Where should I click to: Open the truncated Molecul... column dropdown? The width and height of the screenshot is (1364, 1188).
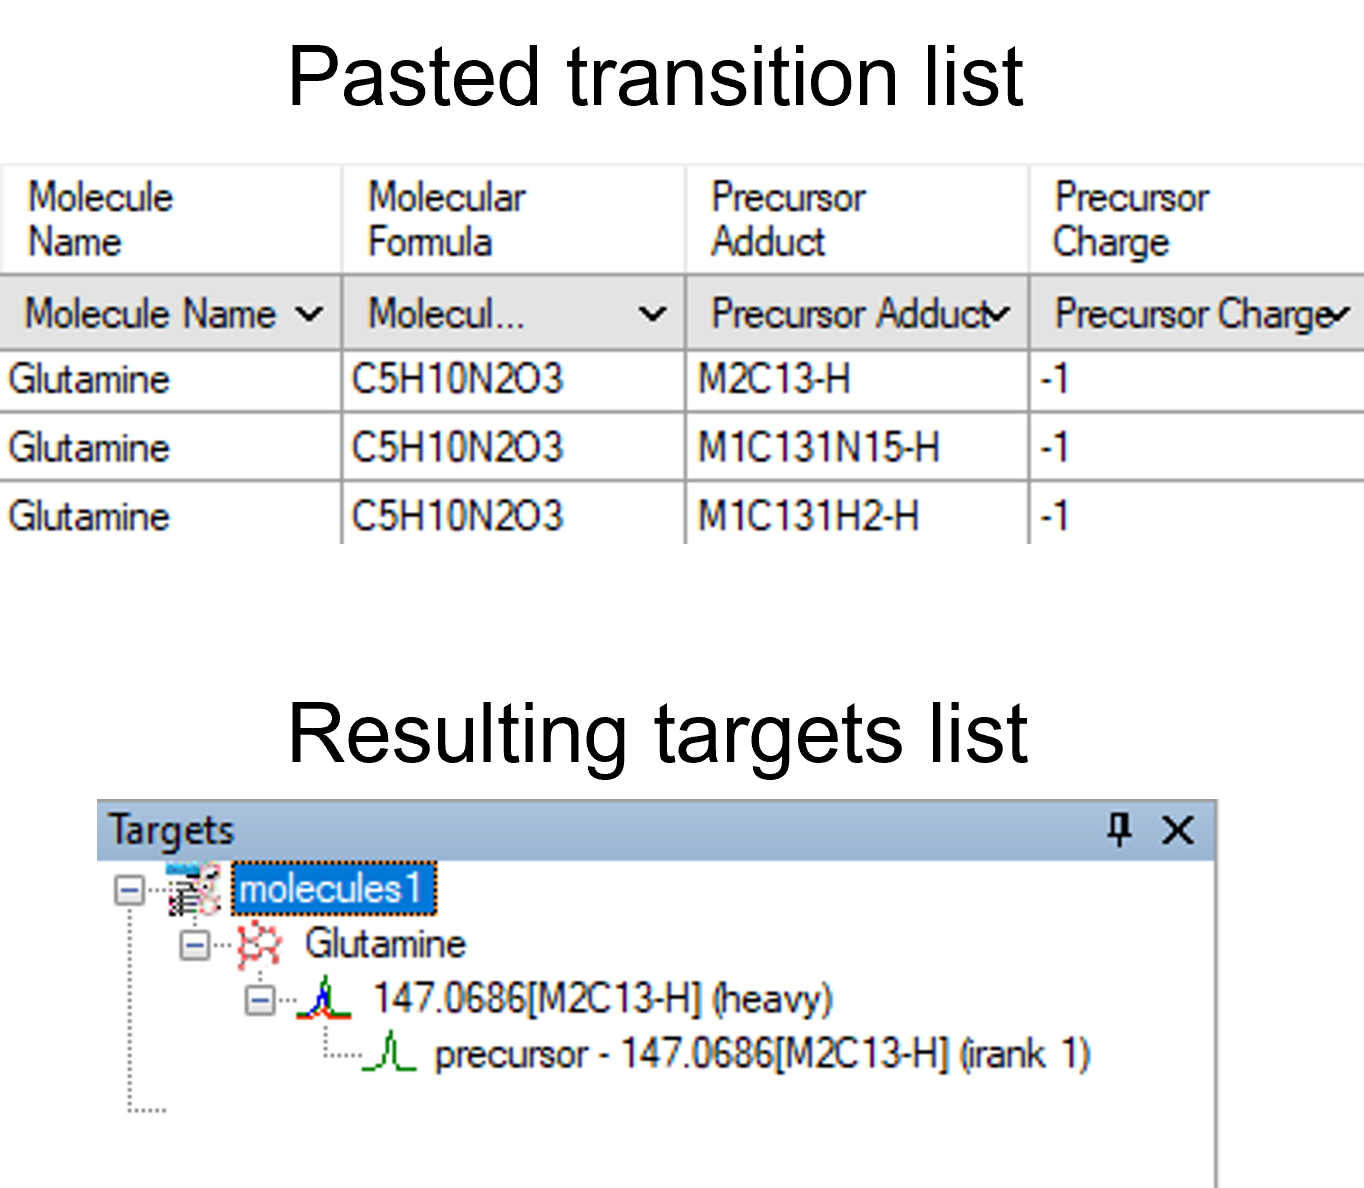pos(652,314)
